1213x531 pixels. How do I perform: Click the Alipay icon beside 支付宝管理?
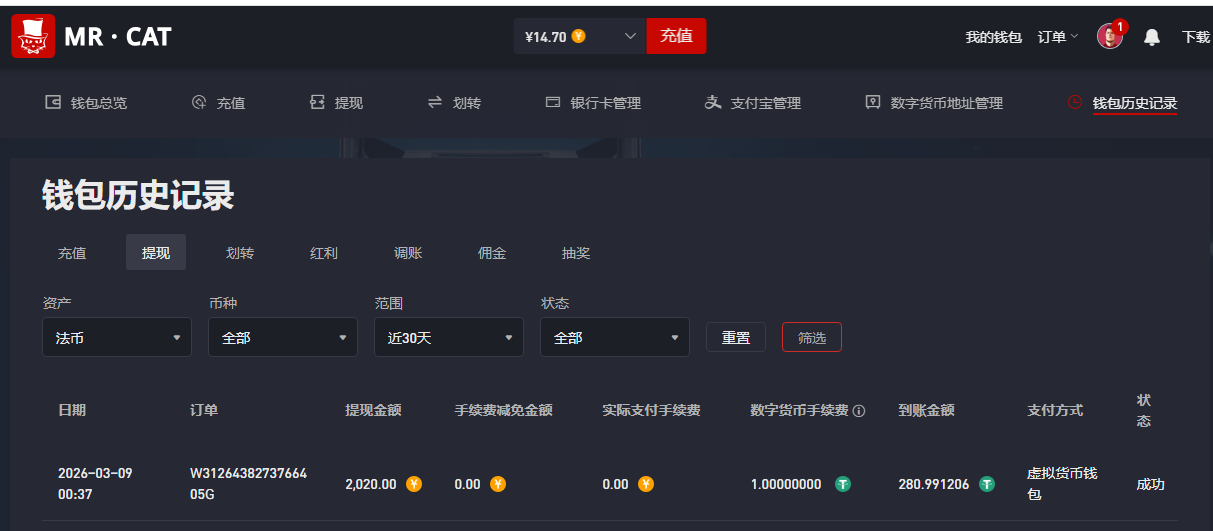point(713,102)
